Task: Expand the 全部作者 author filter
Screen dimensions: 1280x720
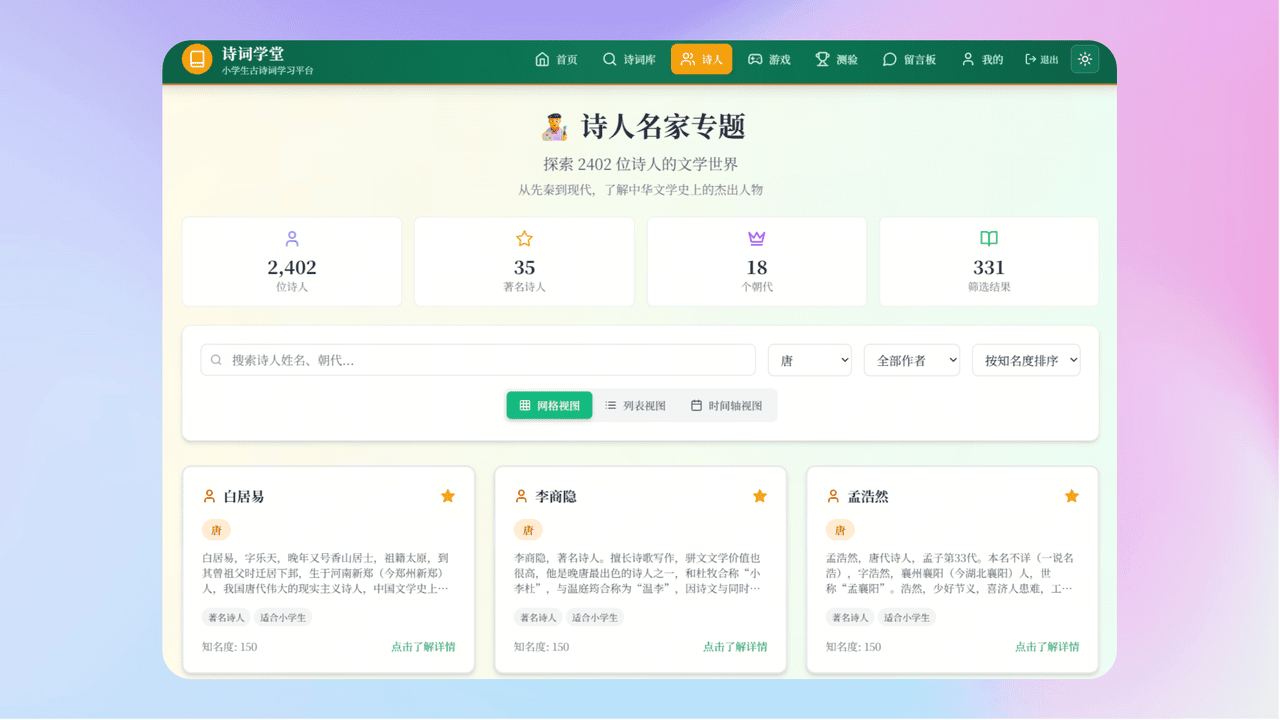Action: (x=911, y=360)
